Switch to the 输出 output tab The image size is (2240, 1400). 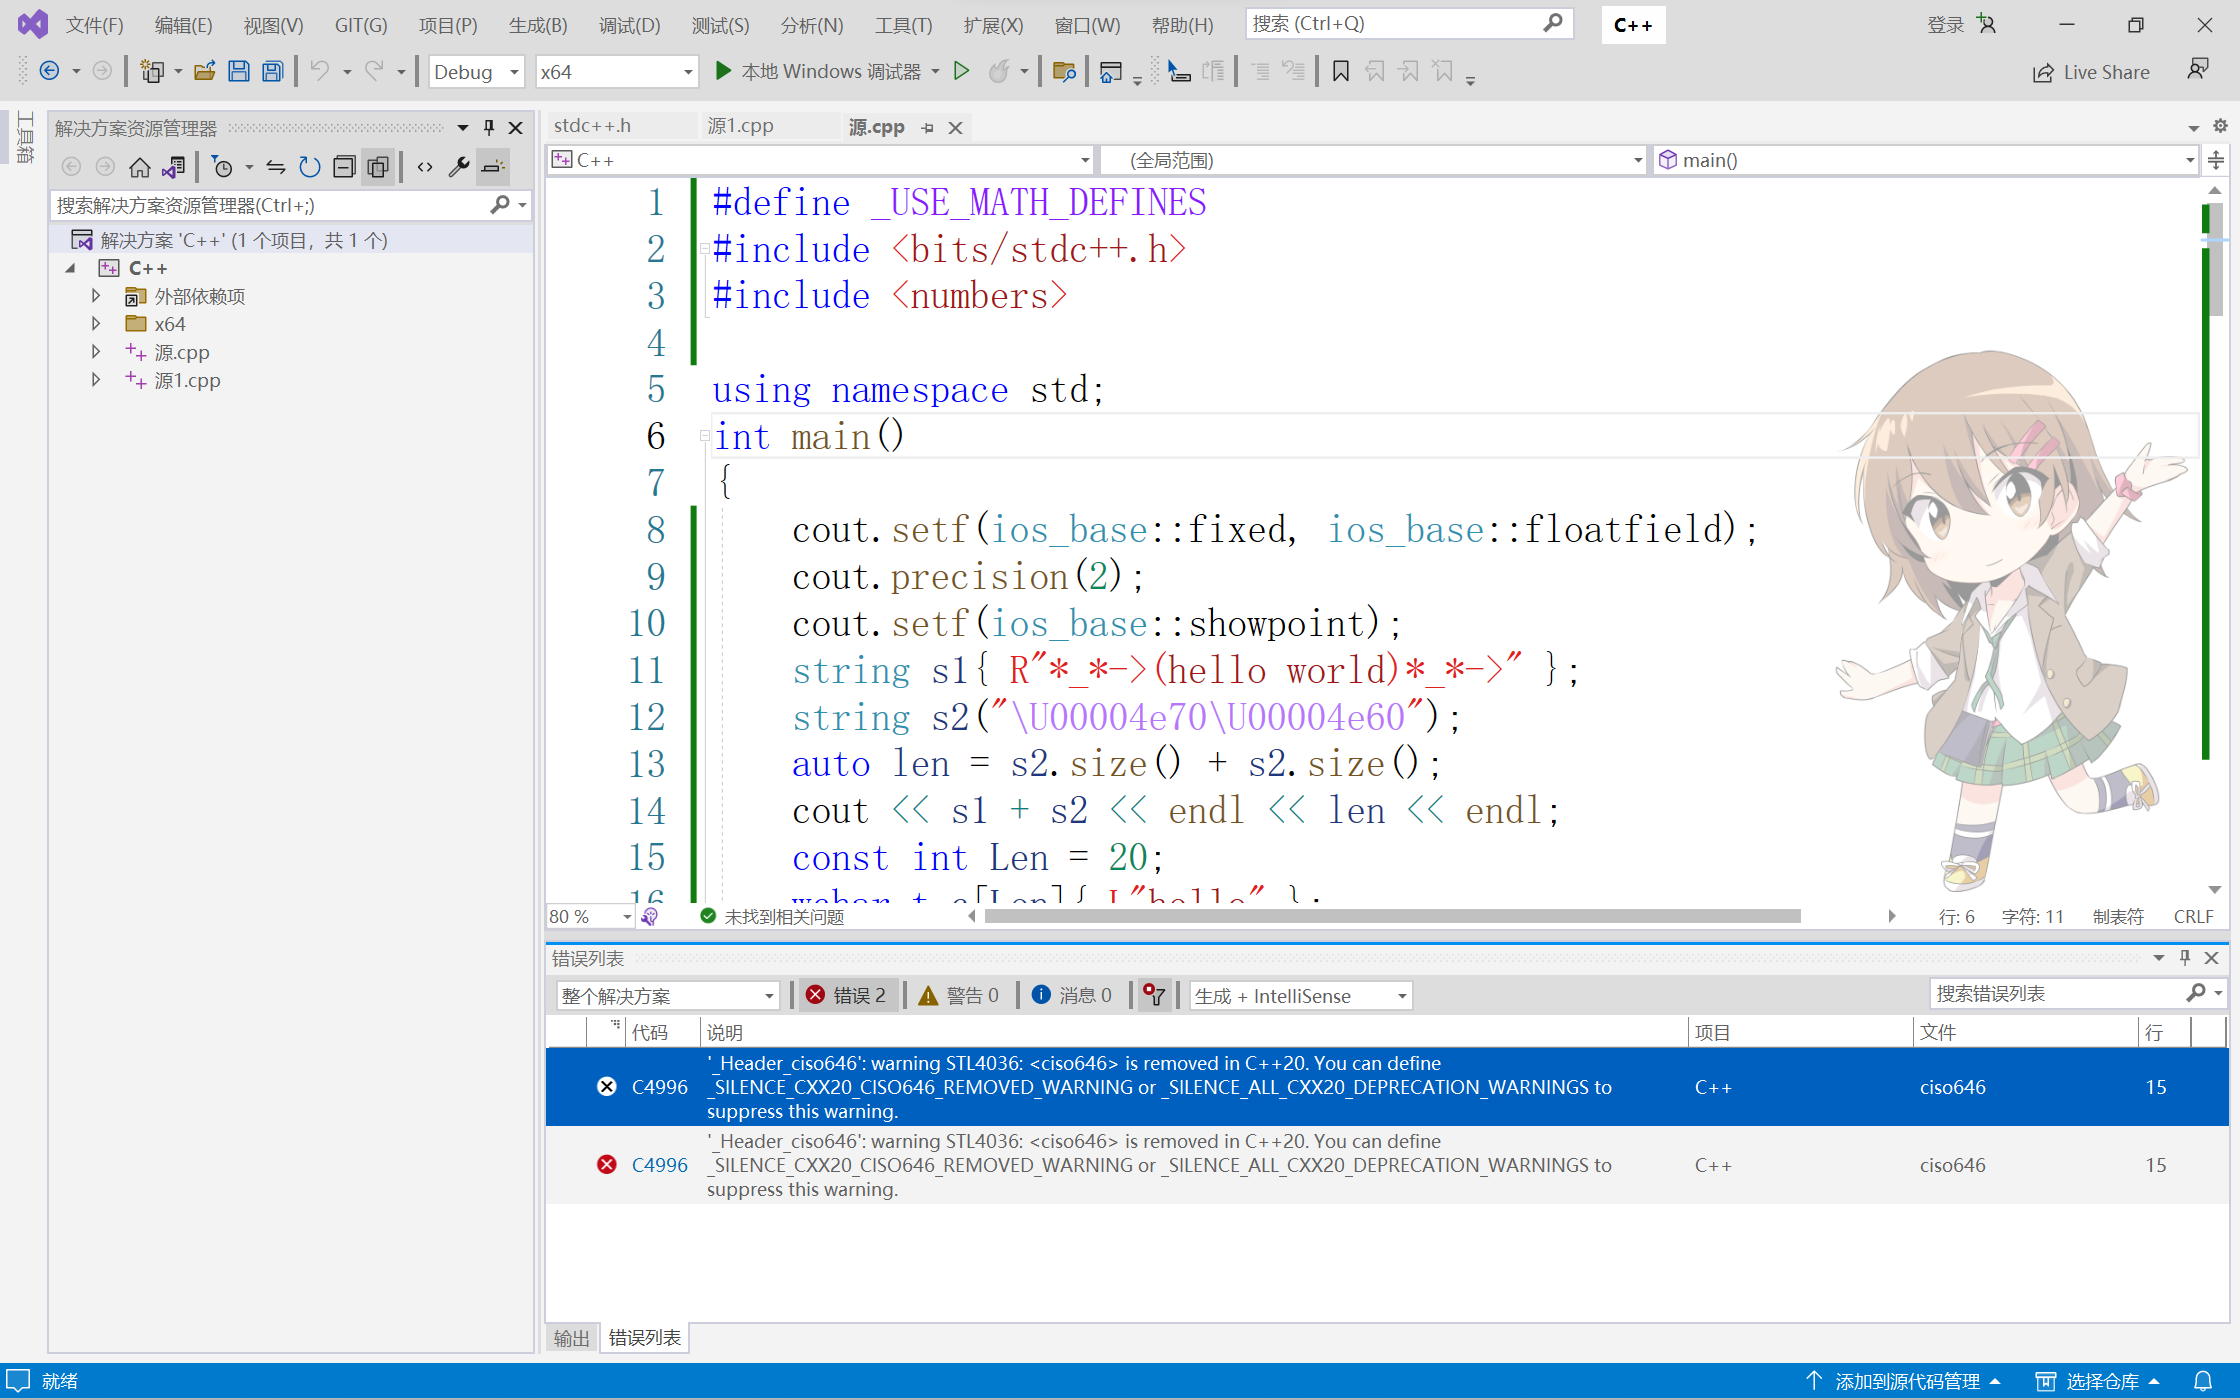[571, 1338]
